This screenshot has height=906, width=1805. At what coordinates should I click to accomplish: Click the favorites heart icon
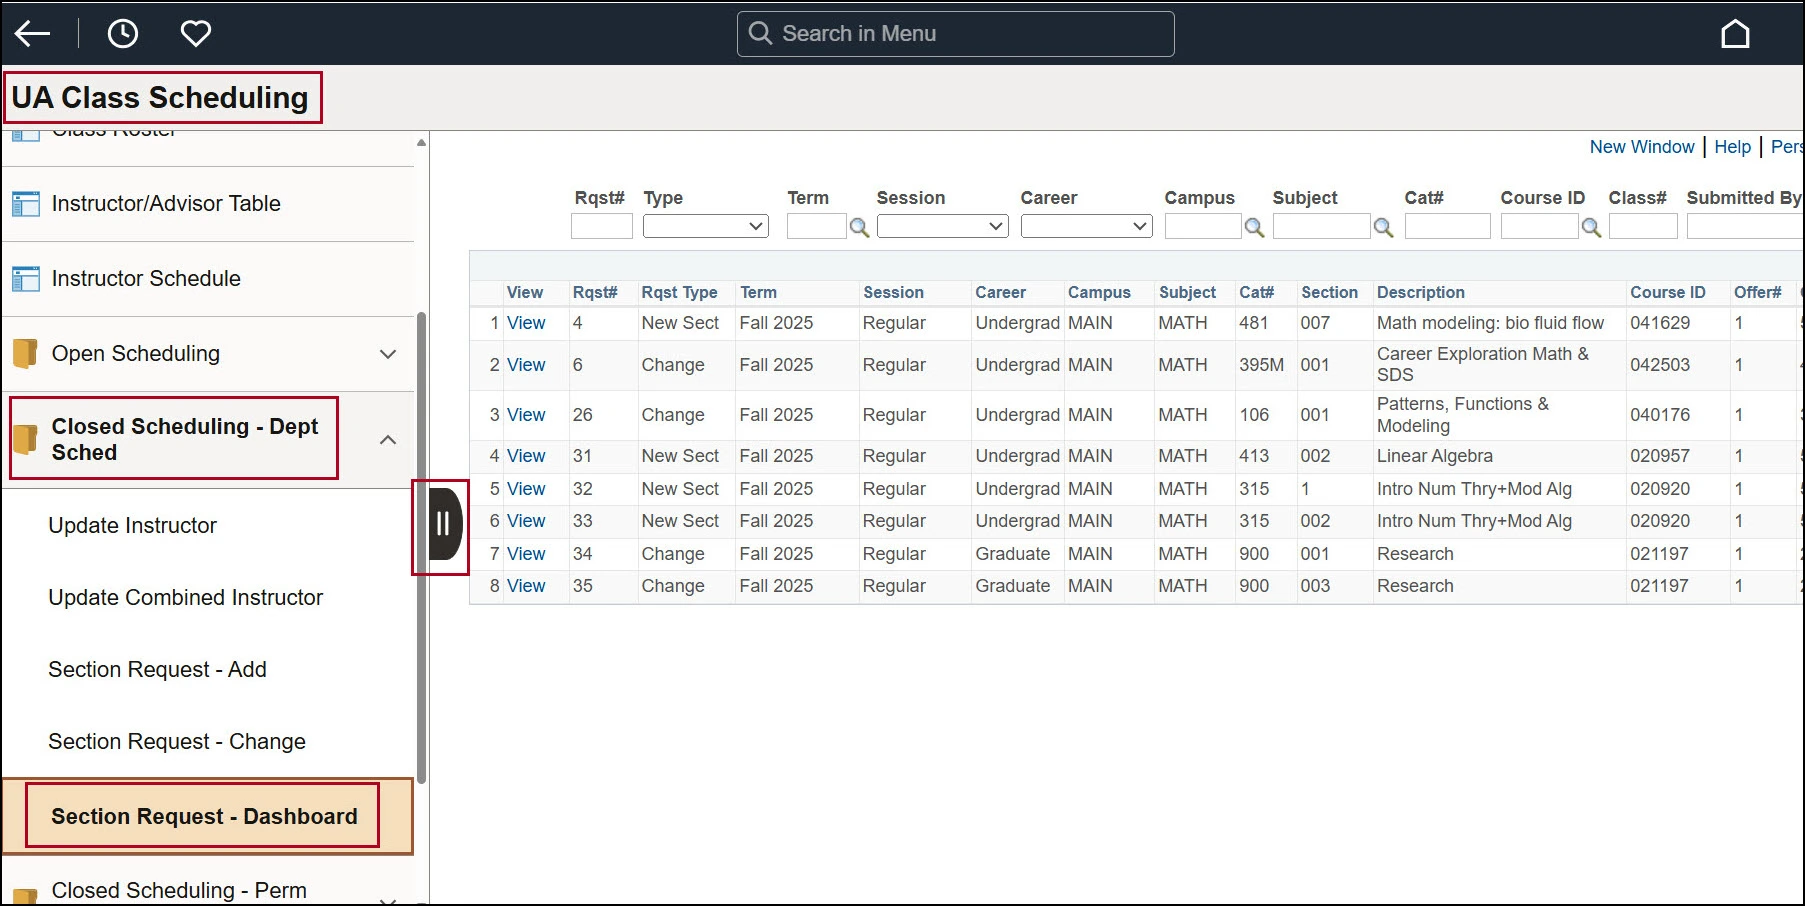pos(196,34)
